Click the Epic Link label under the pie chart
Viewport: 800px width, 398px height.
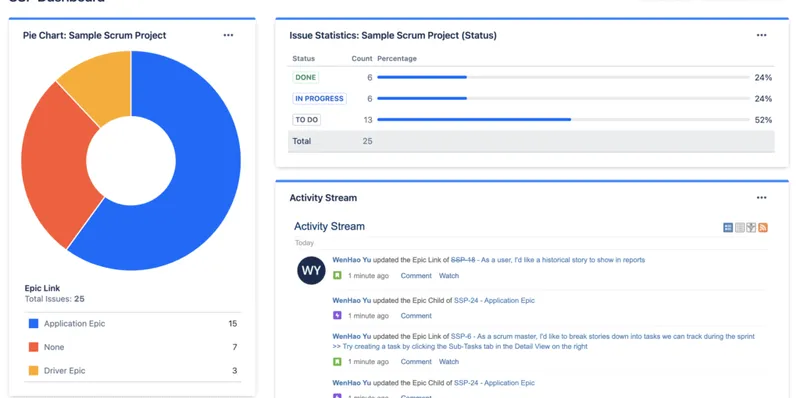coord(42,288)
